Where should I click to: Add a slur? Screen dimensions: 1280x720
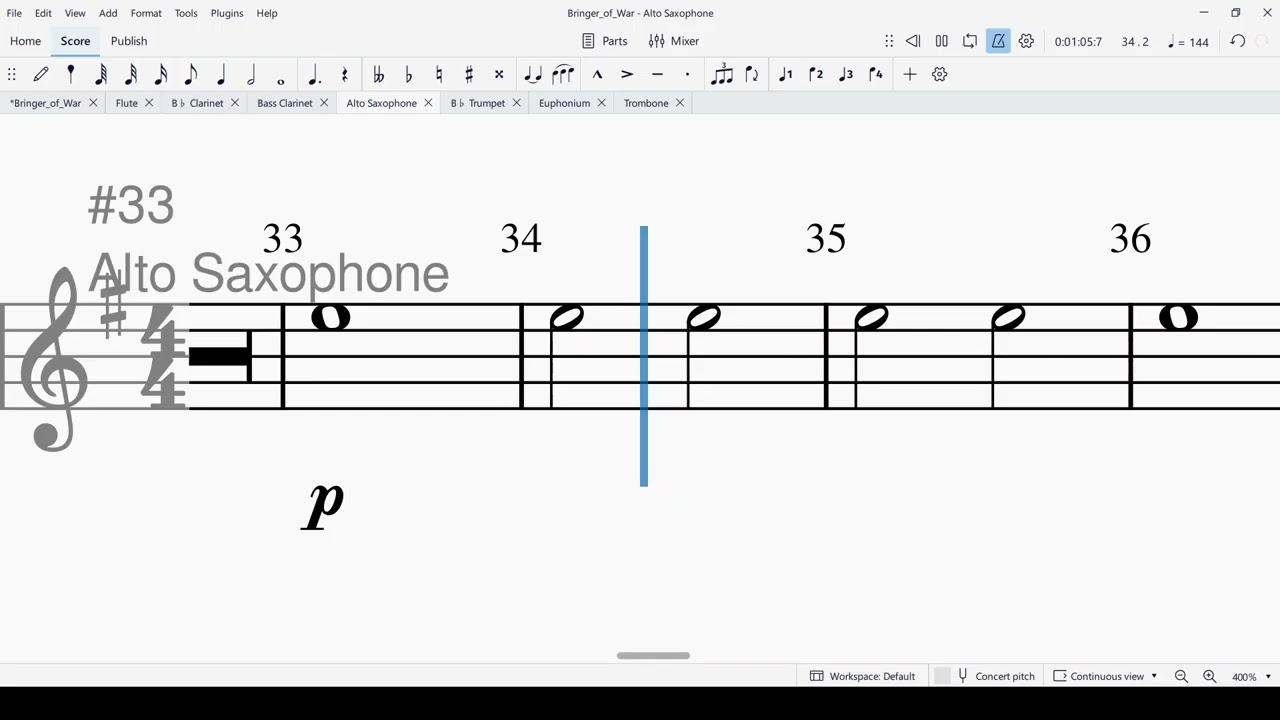click(563, 74)
